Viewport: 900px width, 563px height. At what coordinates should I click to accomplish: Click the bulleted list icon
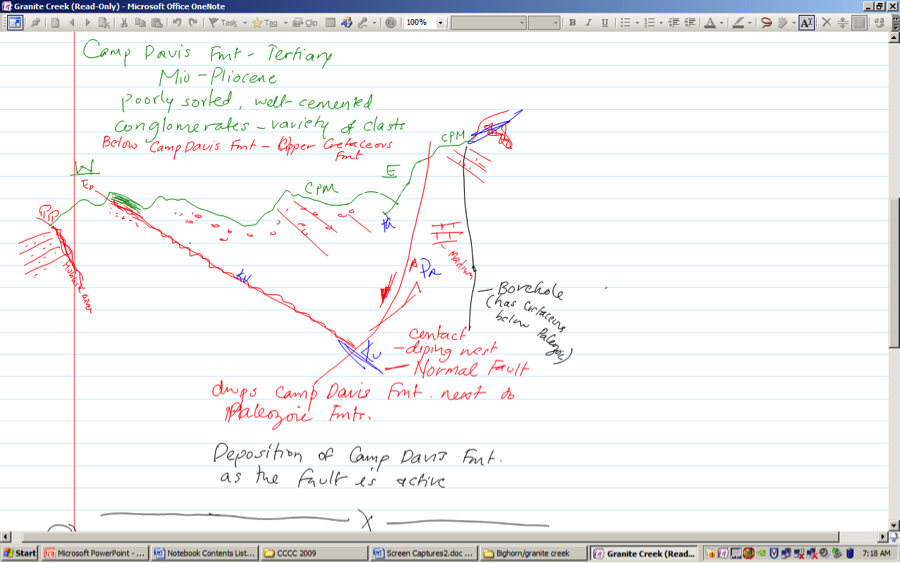[625, 22]
